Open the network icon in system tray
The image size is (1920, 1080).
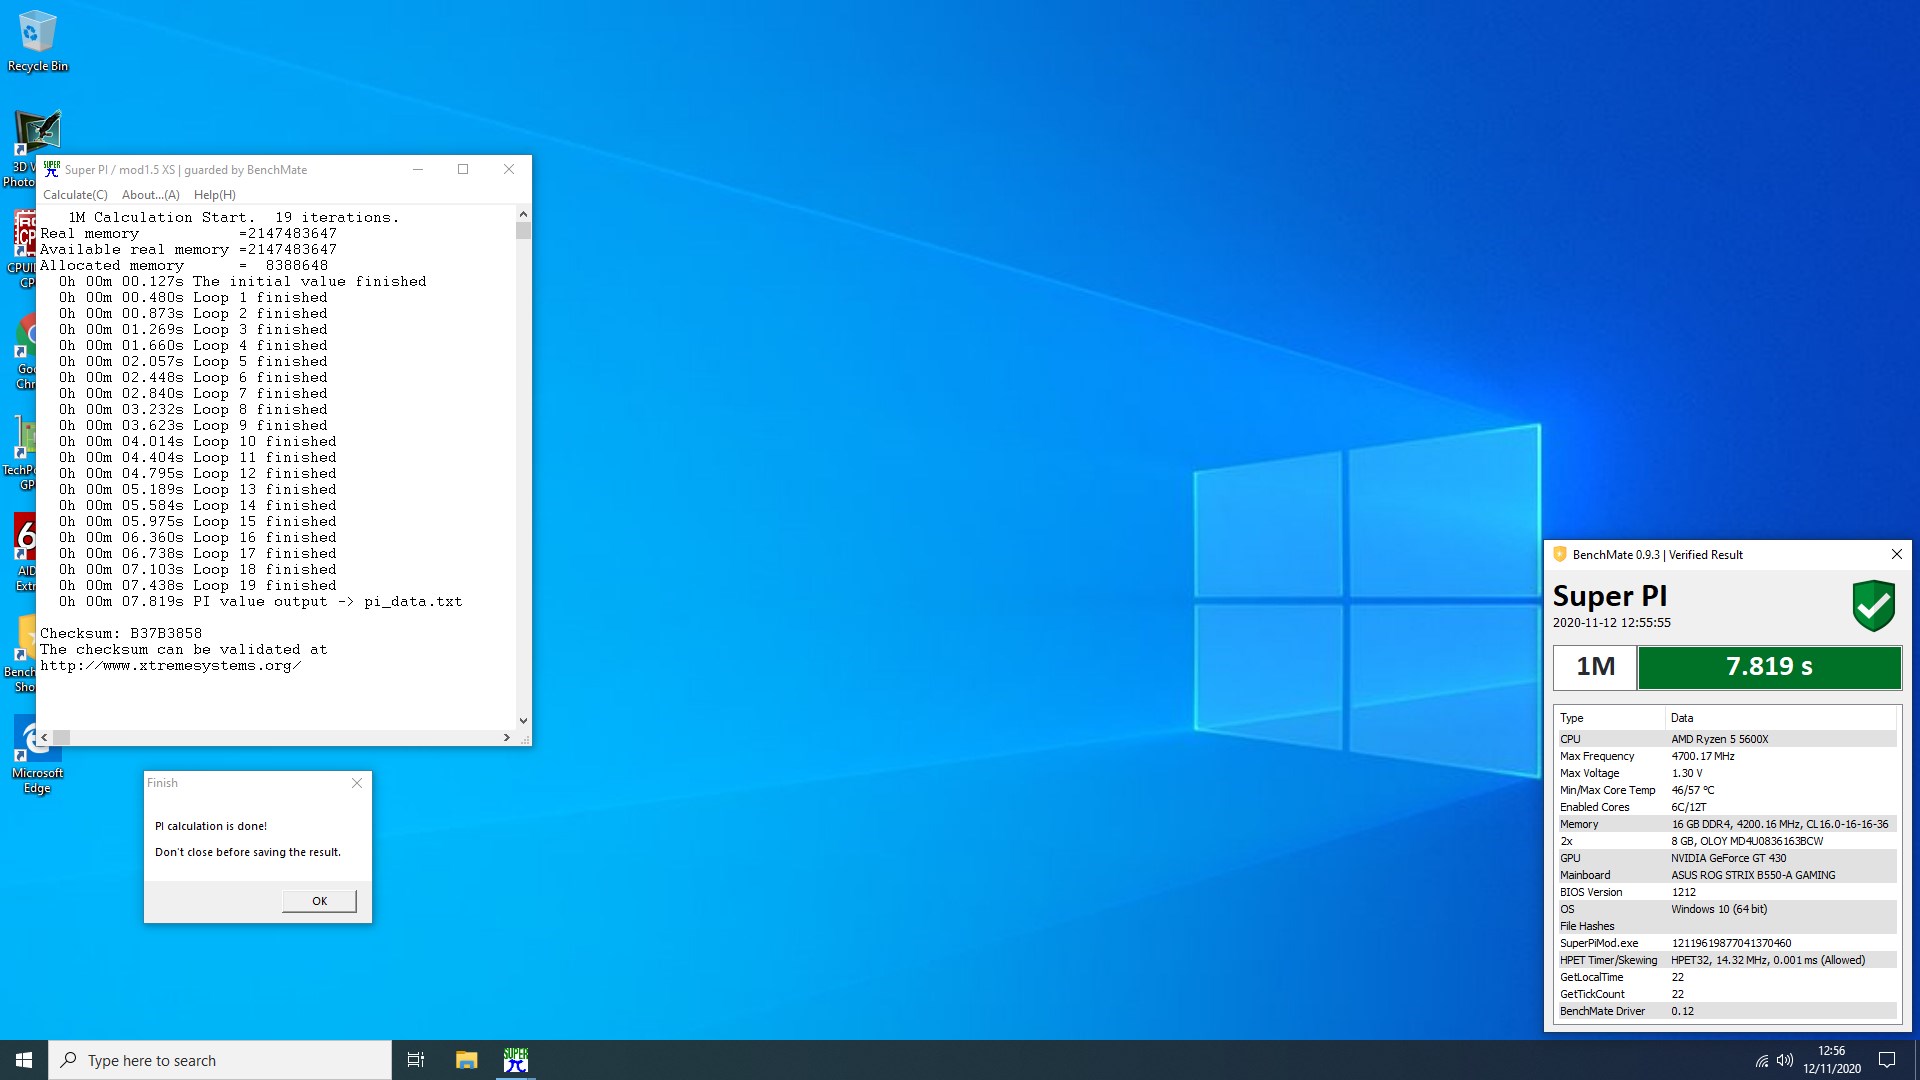(1761, 1060)
